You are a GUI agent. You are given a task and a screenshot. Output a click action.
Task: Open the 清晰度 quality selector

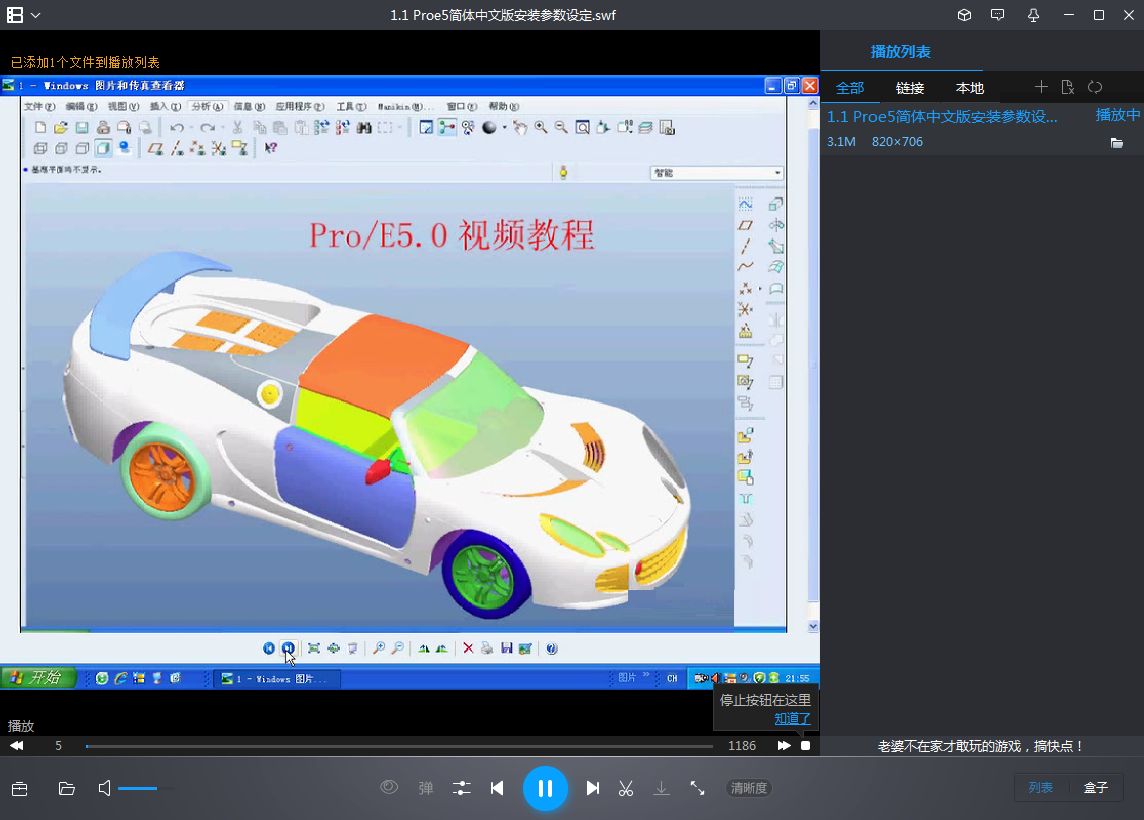tap(748, 787)
